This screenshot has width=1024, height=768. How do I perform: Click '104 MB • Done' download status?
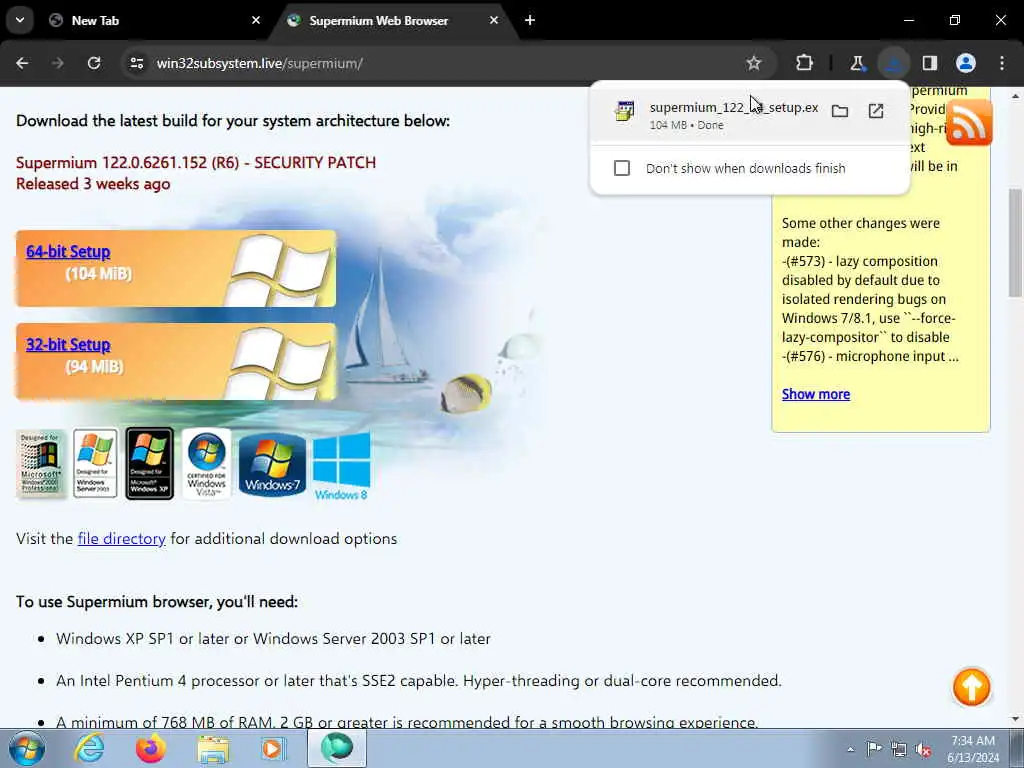point(686,125)
